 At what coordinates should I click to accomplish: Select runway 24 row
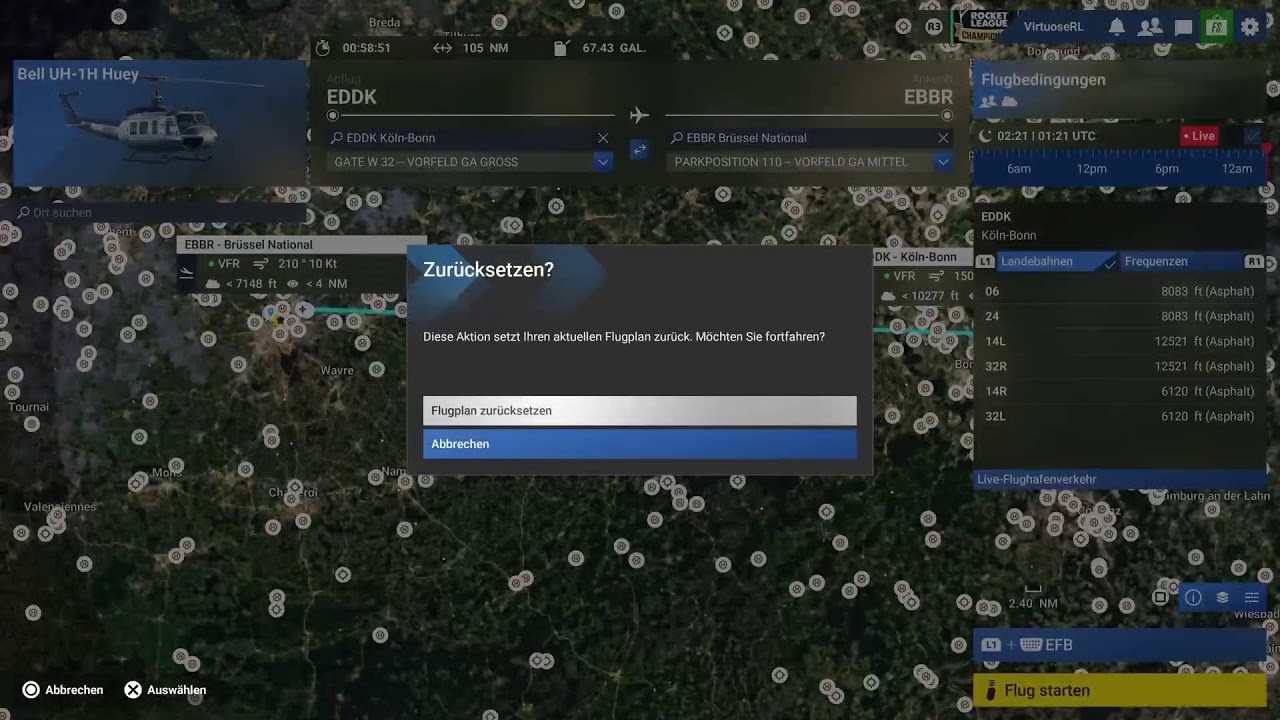click(1120, 317)
